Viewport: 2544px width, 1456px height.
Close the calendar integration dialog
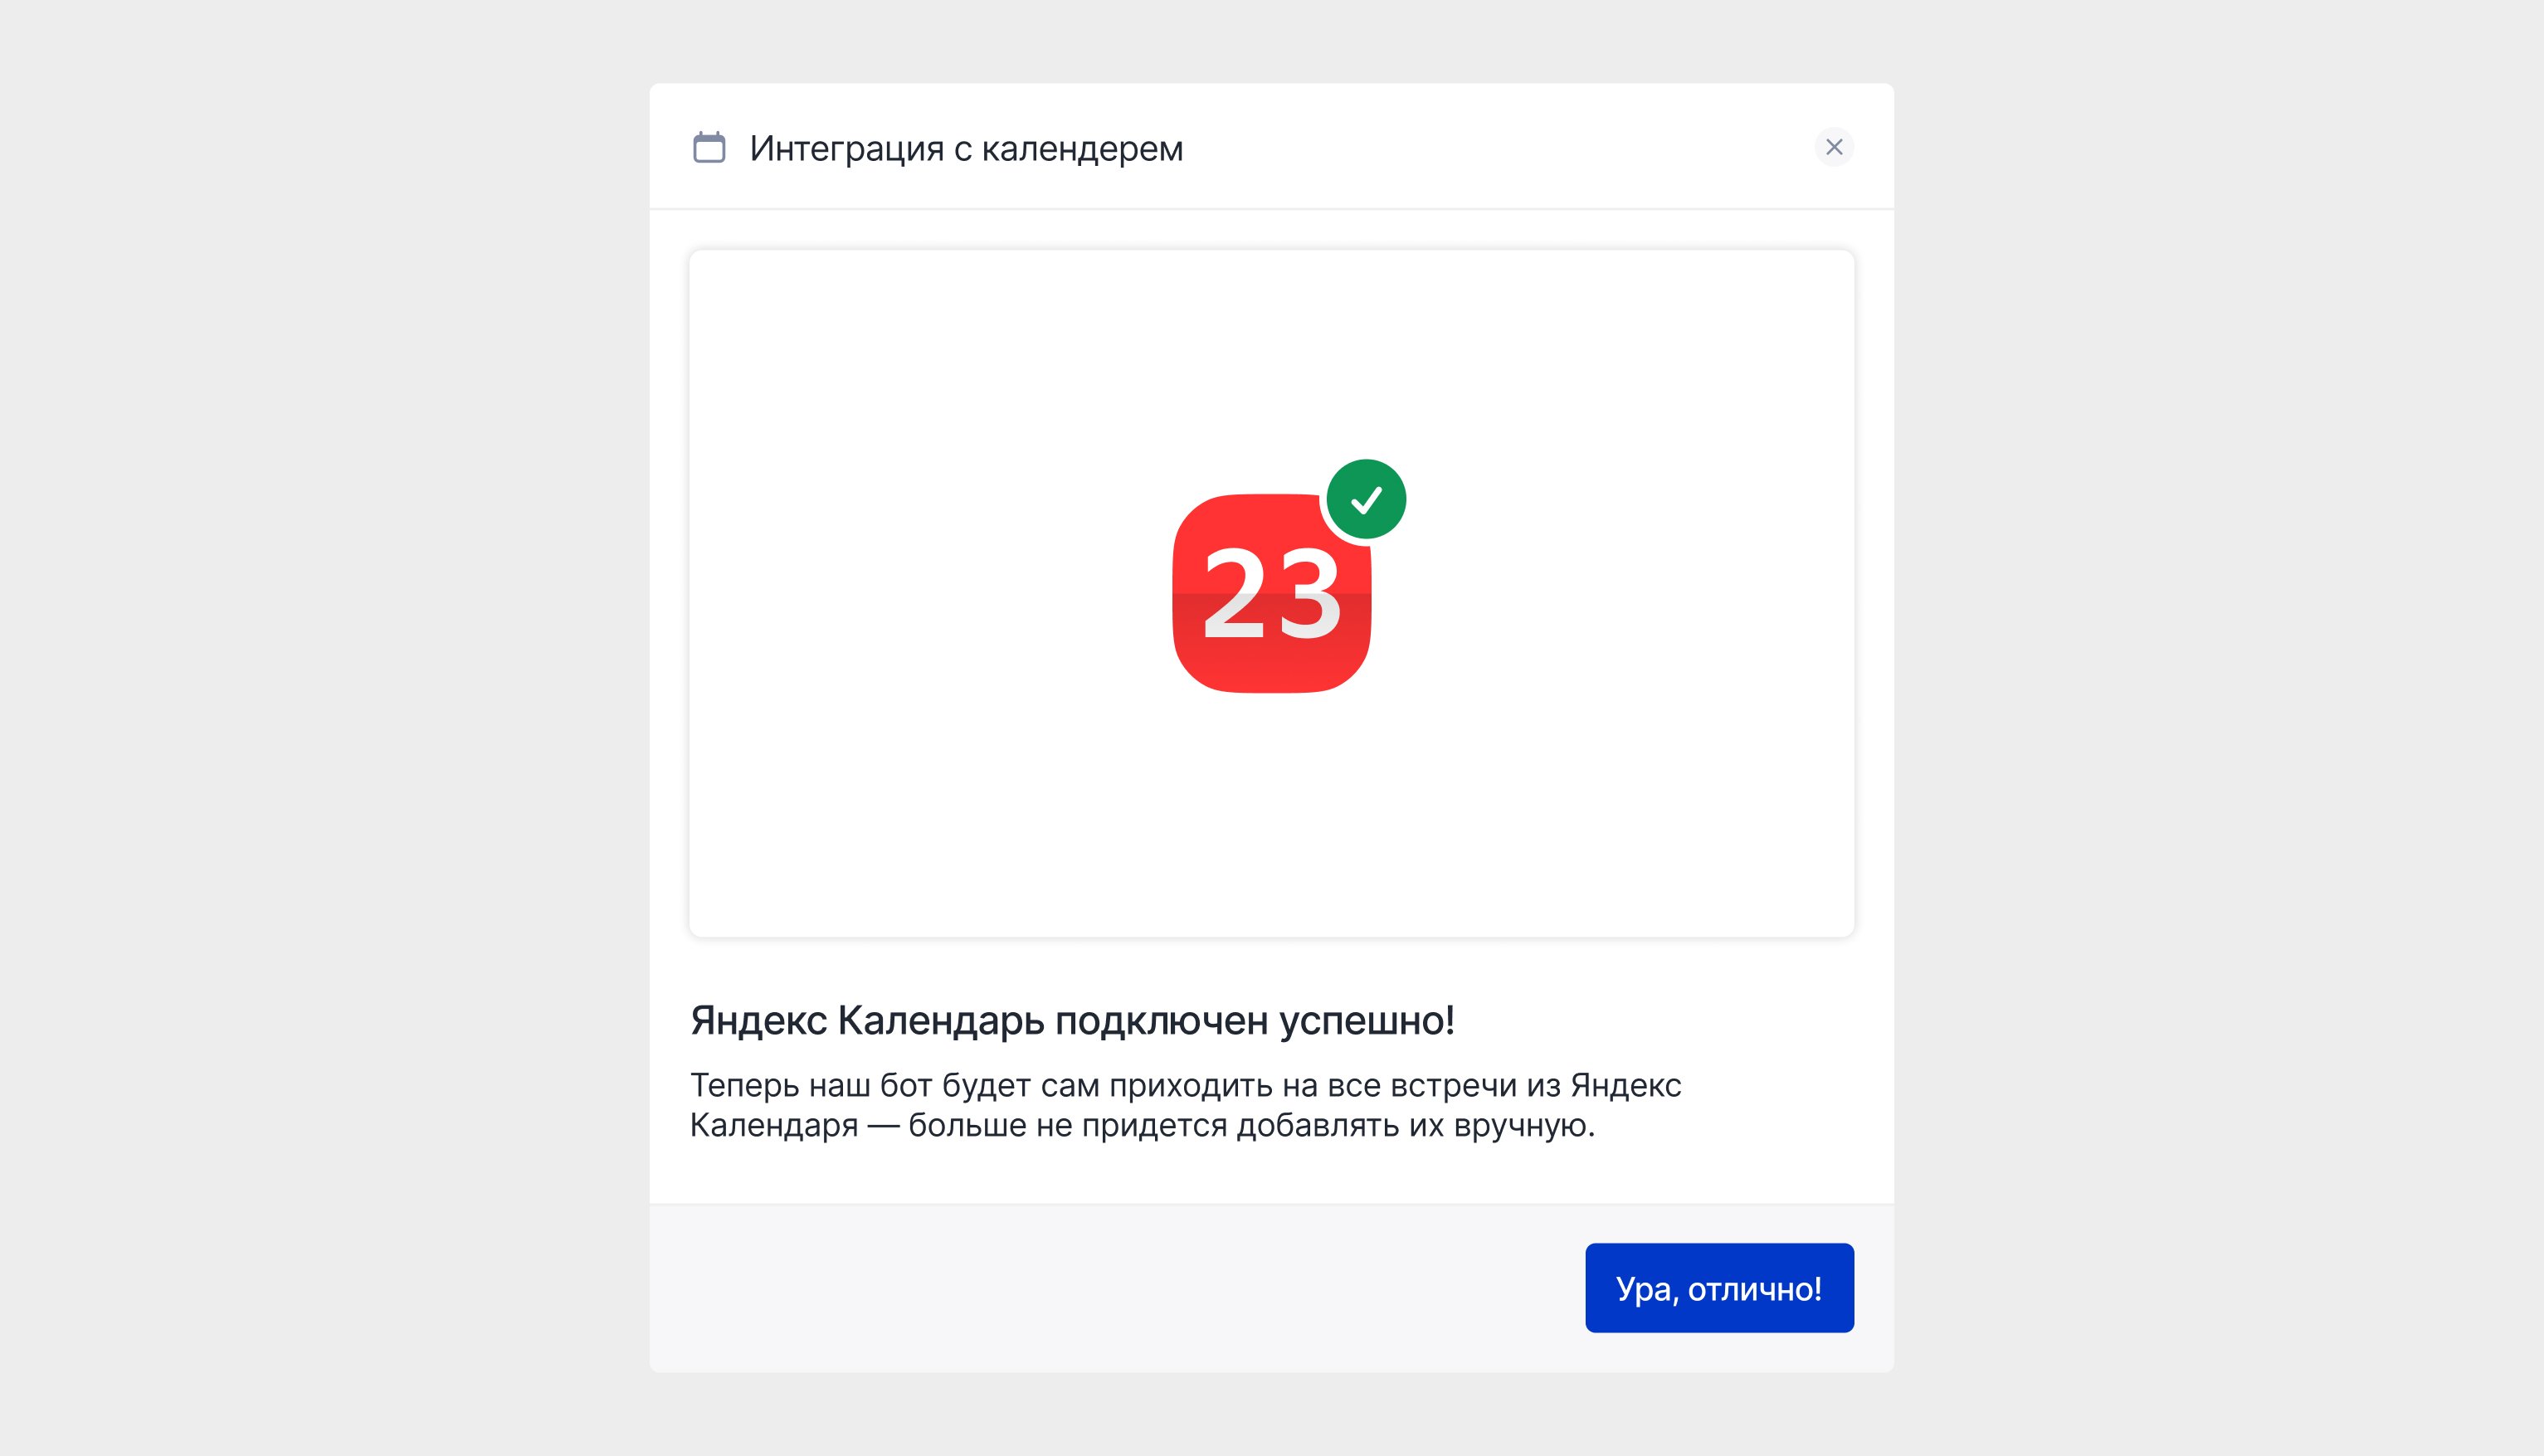click(1833, 147)
